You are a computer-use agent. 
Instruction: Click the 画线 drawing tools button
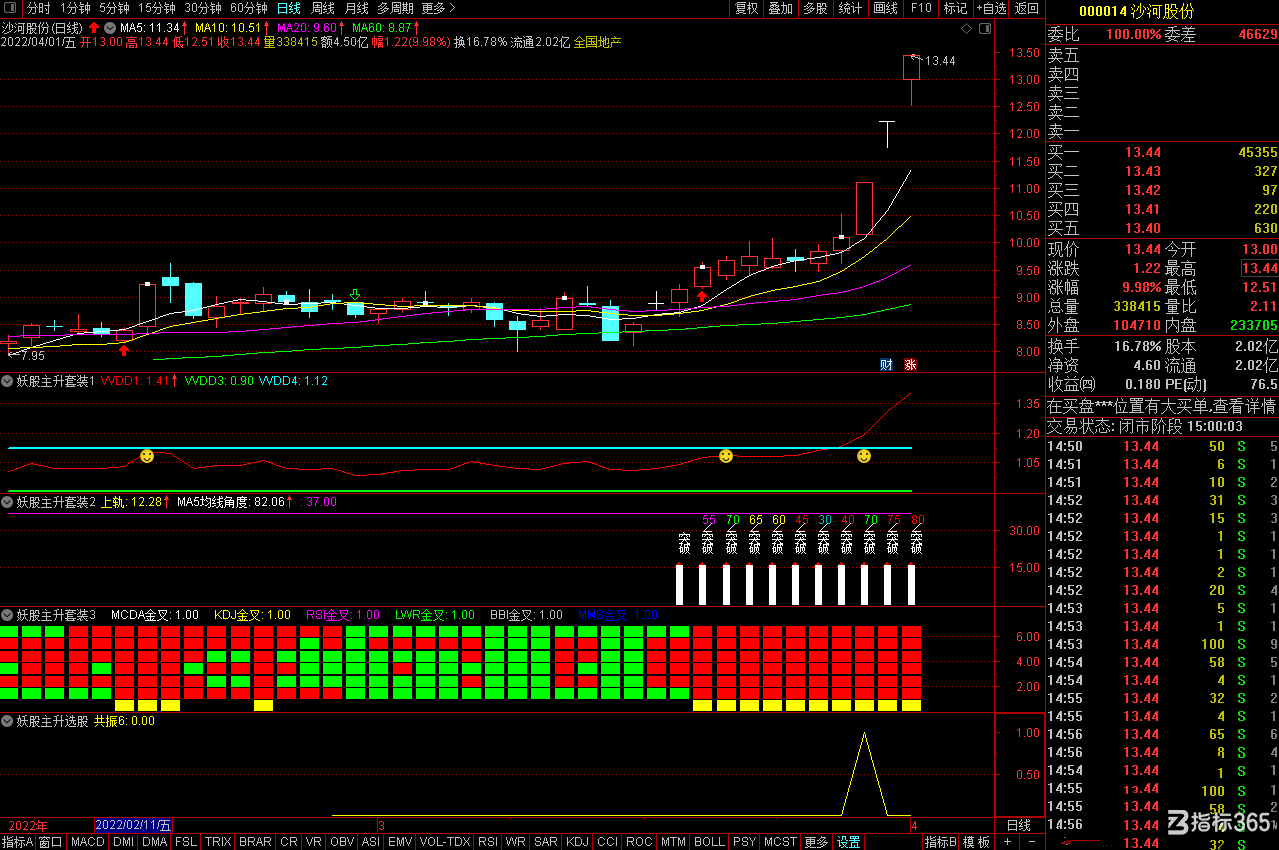coord(885,8)
